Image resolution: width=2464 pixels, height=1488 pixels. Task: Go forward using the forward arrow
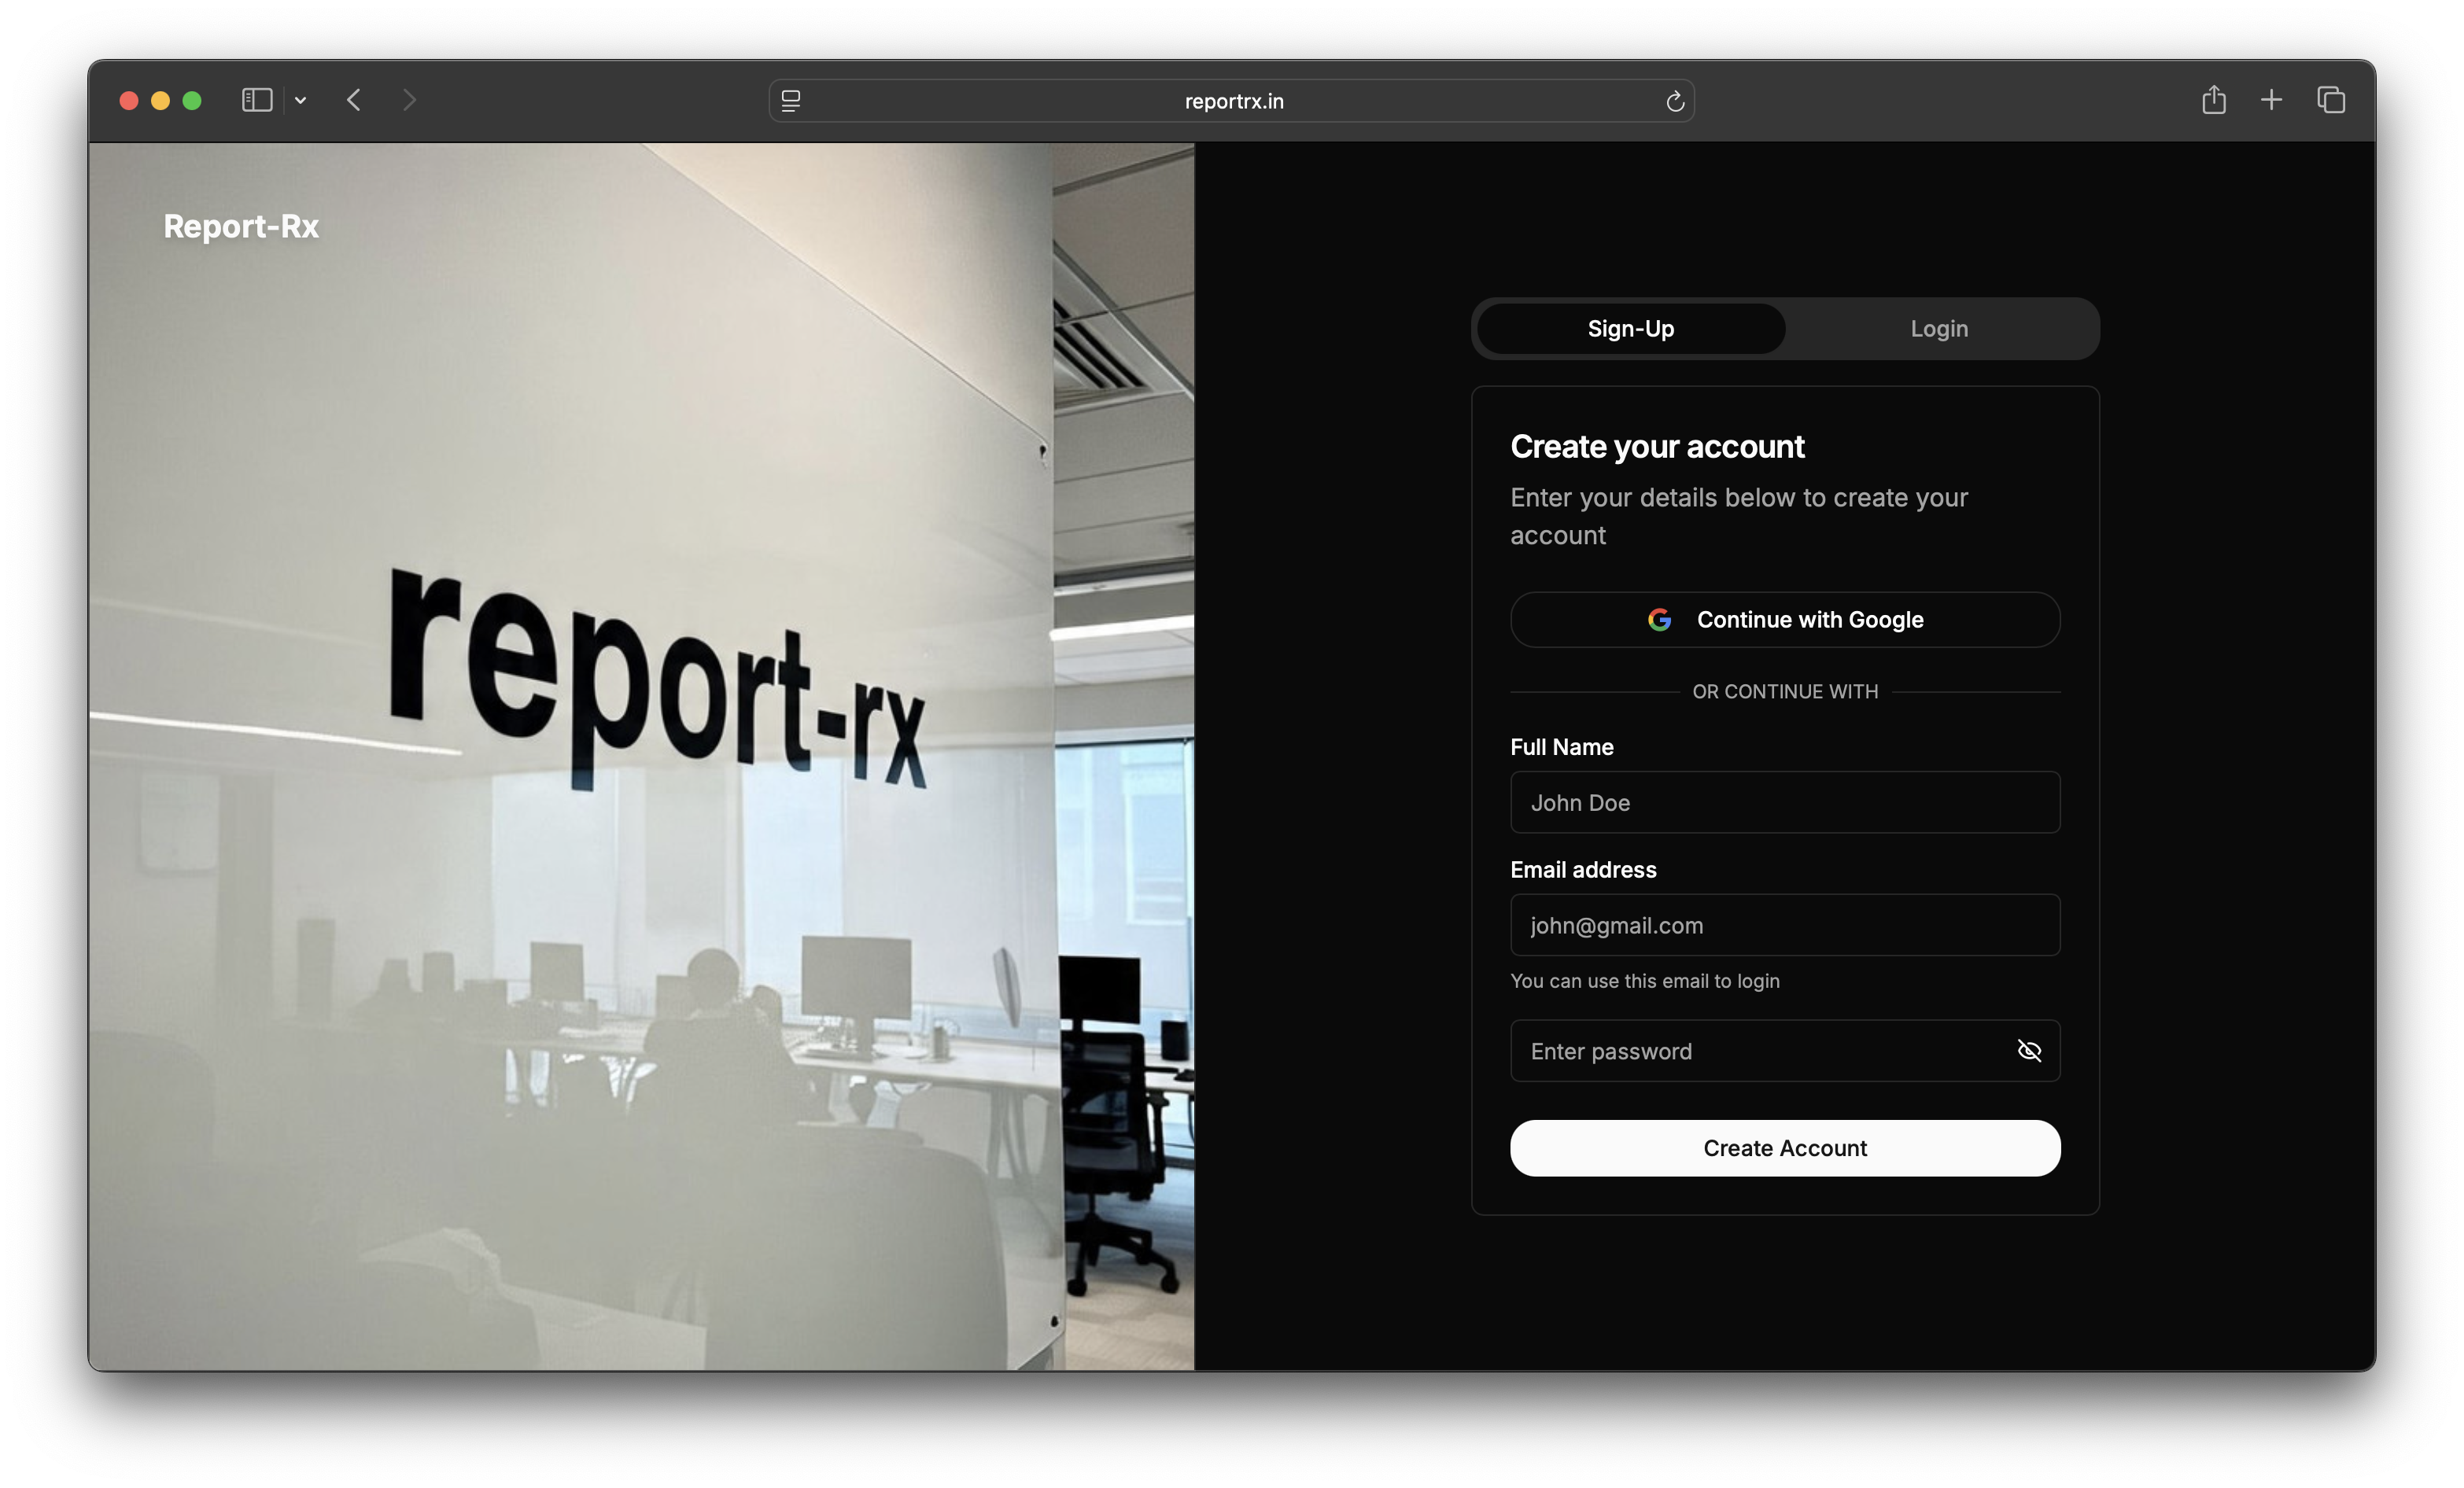click(x=409, y=100)
